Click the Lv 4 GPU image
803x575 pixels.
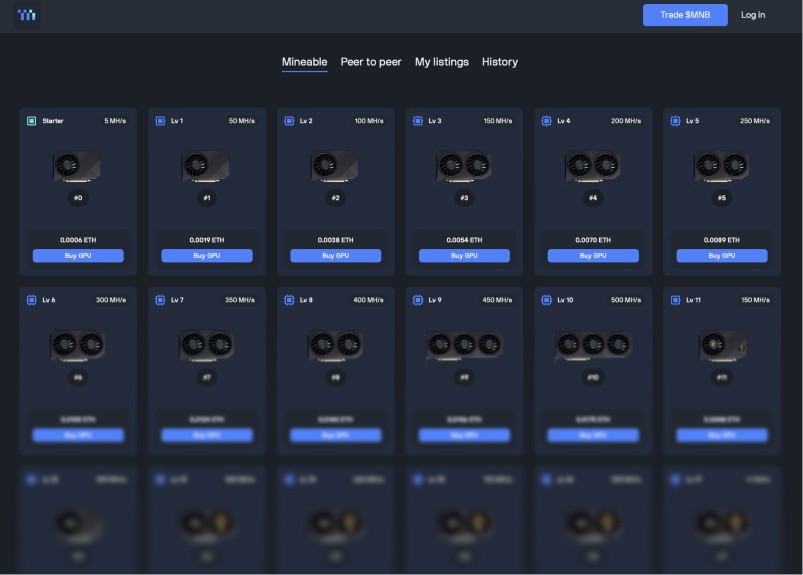(593, 166)
